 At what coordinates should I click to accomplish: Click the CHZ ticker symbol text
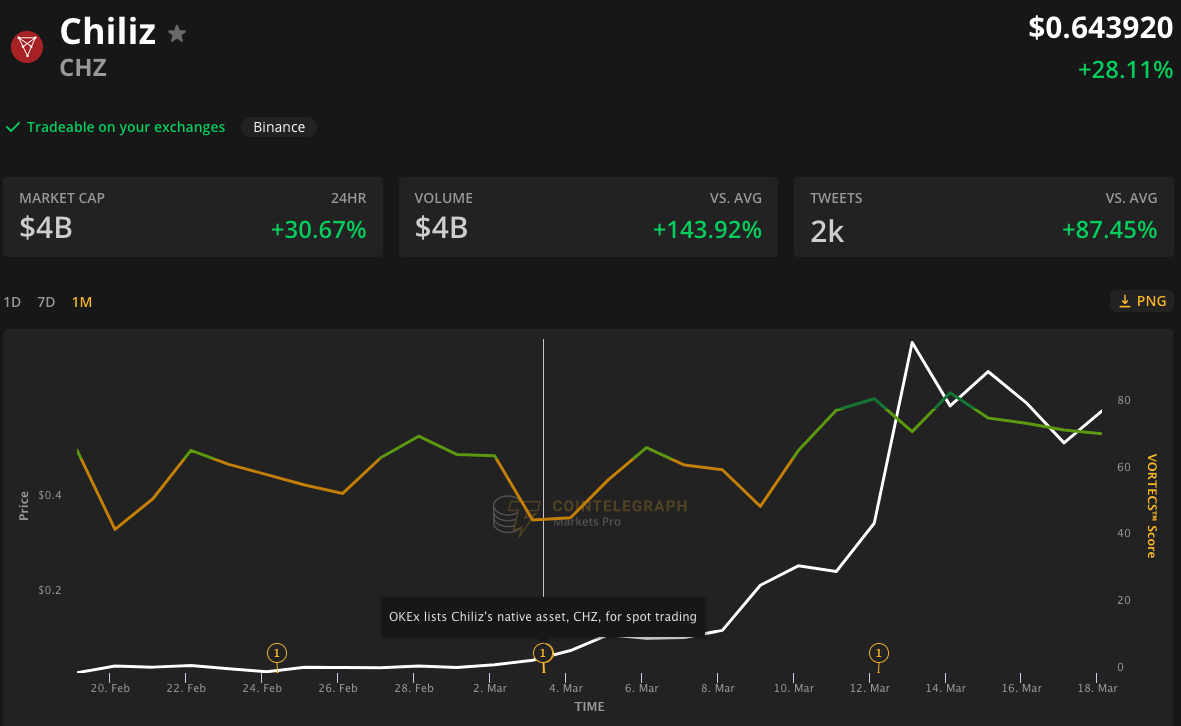point(83,68)
